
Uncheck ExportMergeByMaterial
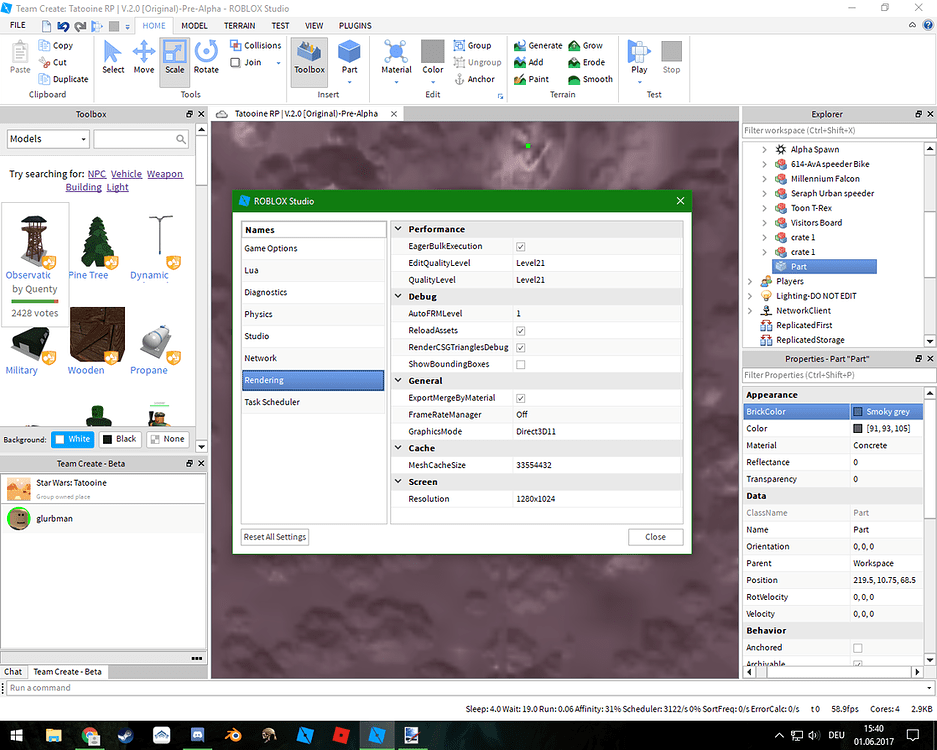coord(520,398)
